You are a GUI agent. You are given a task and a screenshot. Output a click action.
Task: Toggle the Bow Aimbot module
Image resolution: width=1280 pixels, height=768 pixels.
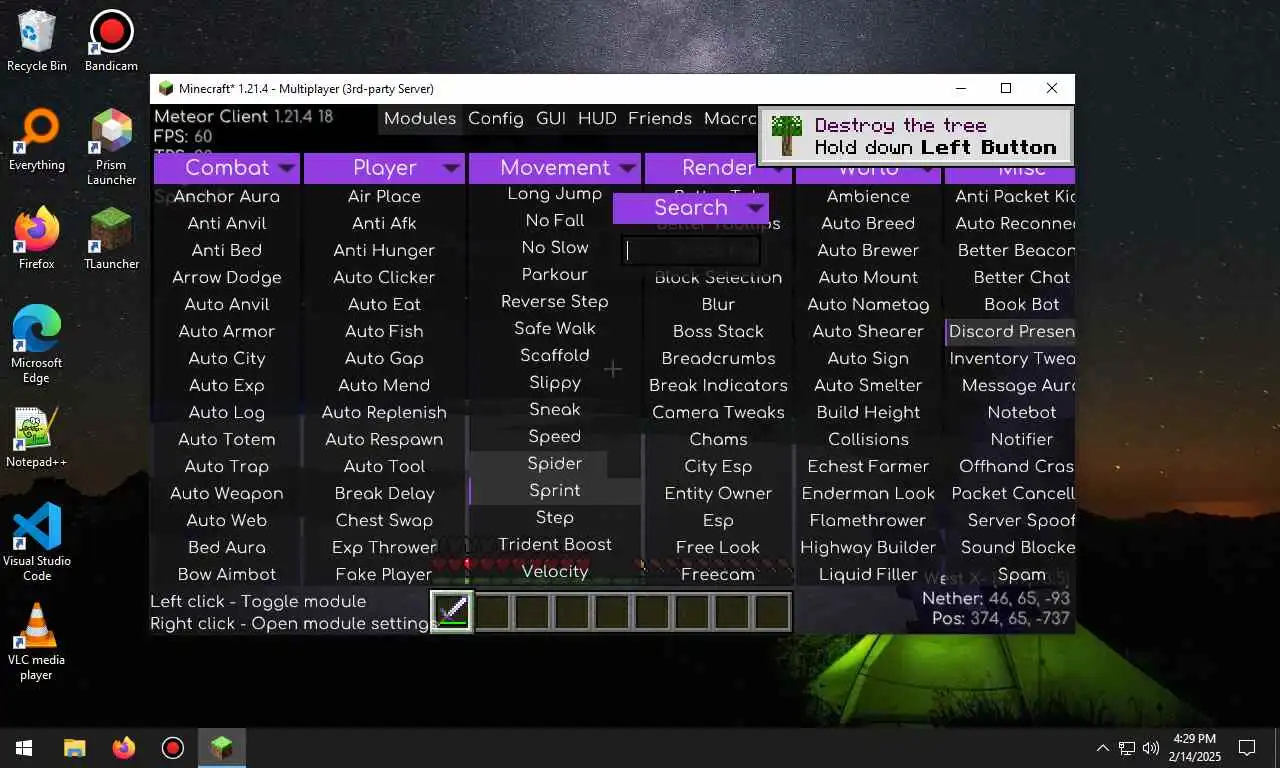pyautogui.click(x=227, y=575)
